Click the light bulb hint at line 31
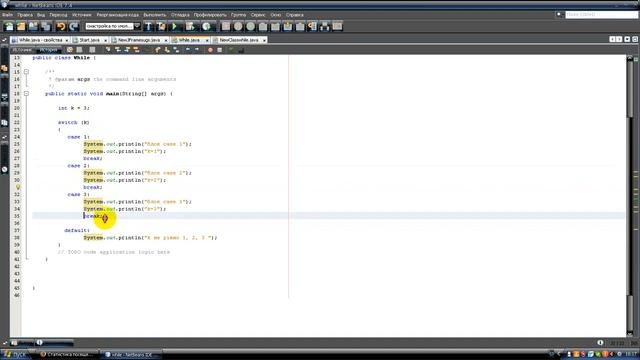640x360 pixels. (18, 187)
